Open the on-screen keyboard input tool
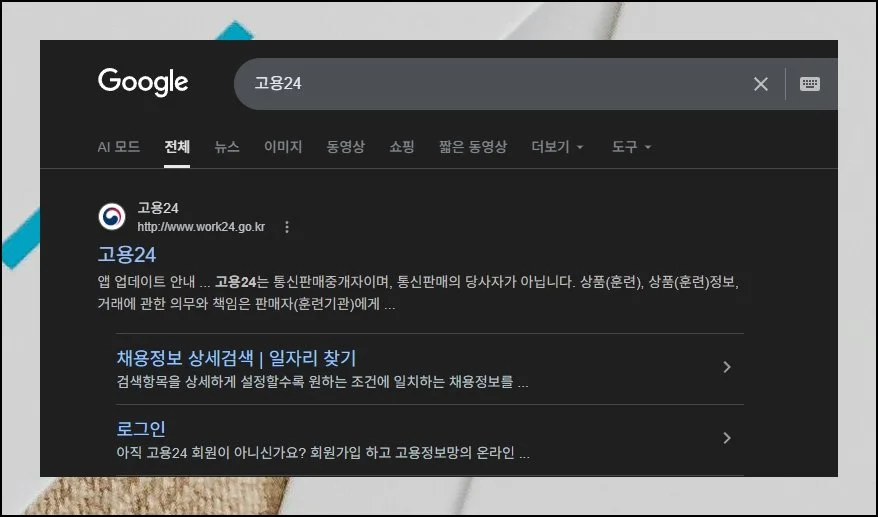The width and height of the screenshot is (878, 517). coord(810,84)
